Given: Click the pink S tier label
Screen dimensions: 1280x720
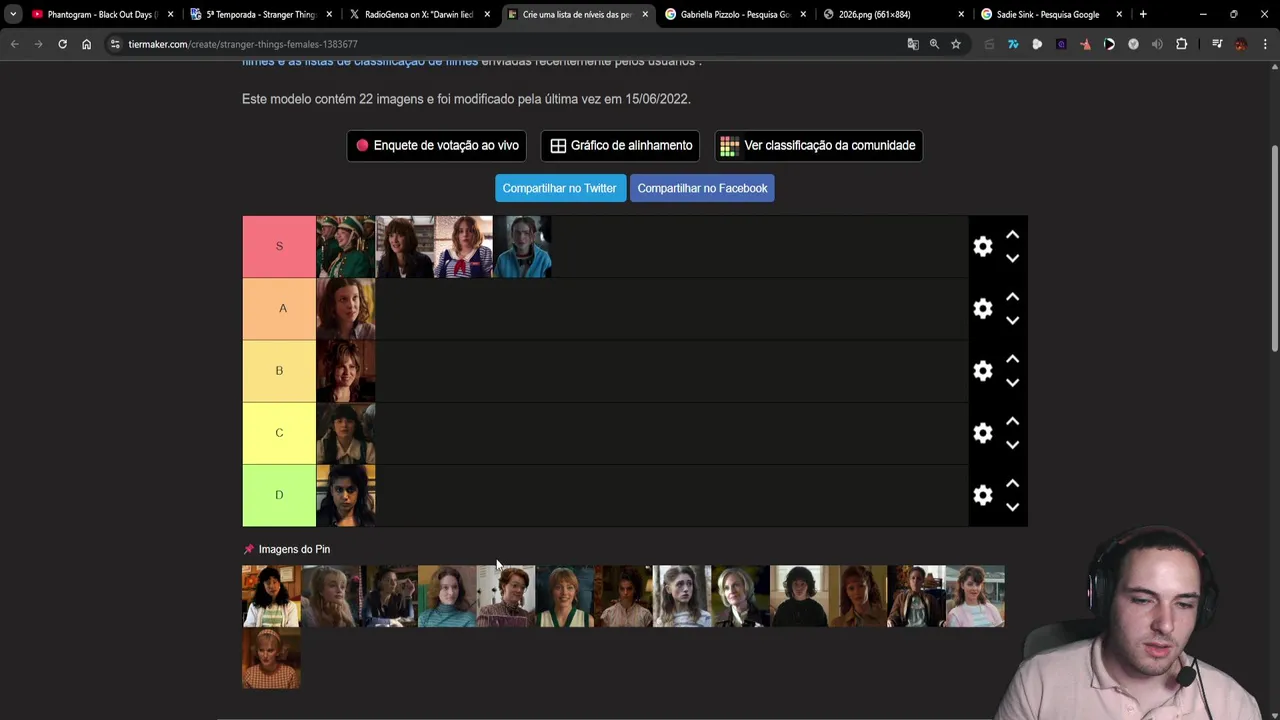Looking at the screenshot, I should click(x=279, y=246).
